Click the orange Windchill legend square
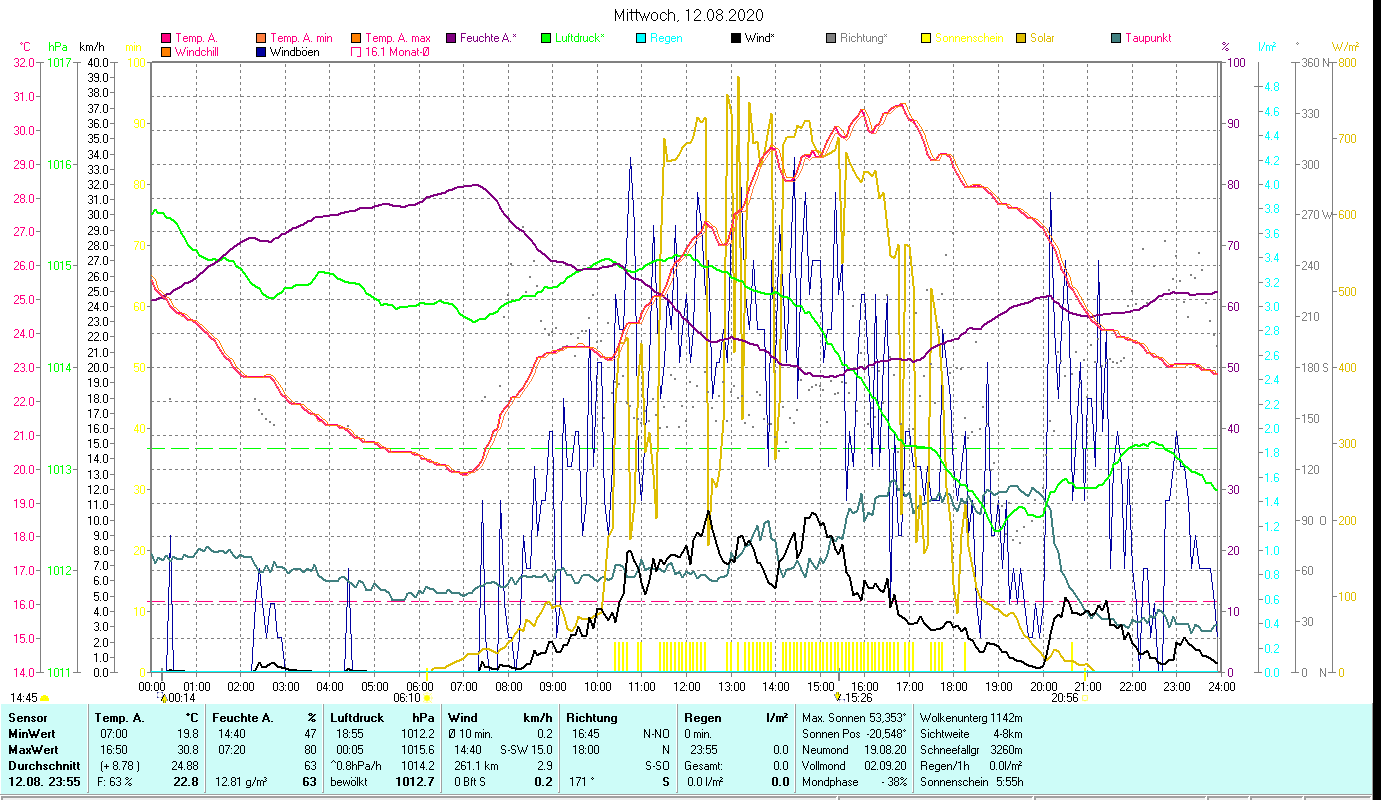The height and width of the screenshot is (800, 1381). coord(166,52)
